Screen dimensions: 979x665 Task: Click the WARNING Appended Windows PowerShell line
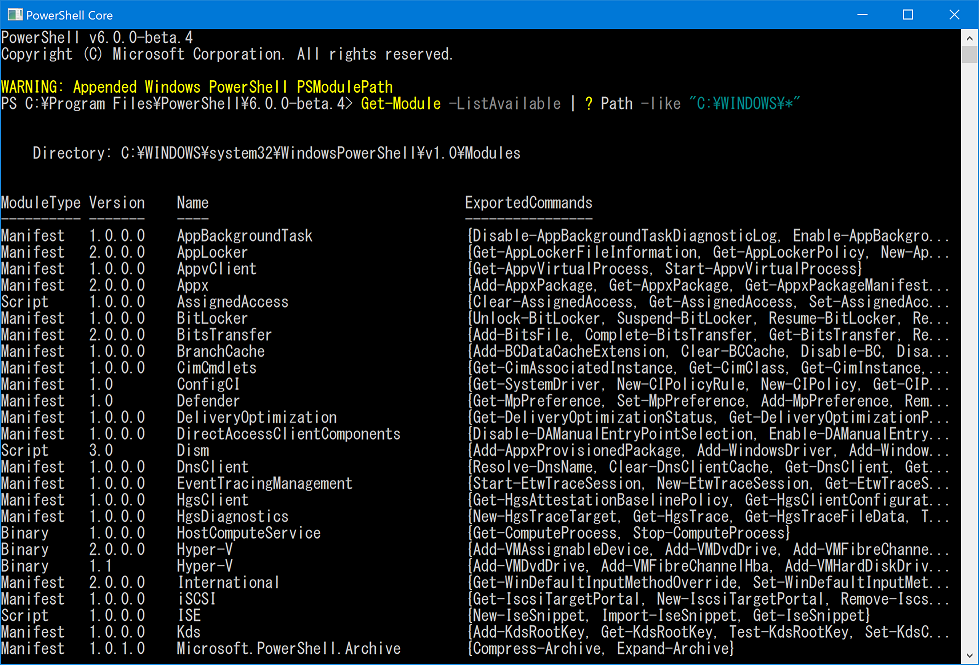pyautogui.click(x=197, y=87)
